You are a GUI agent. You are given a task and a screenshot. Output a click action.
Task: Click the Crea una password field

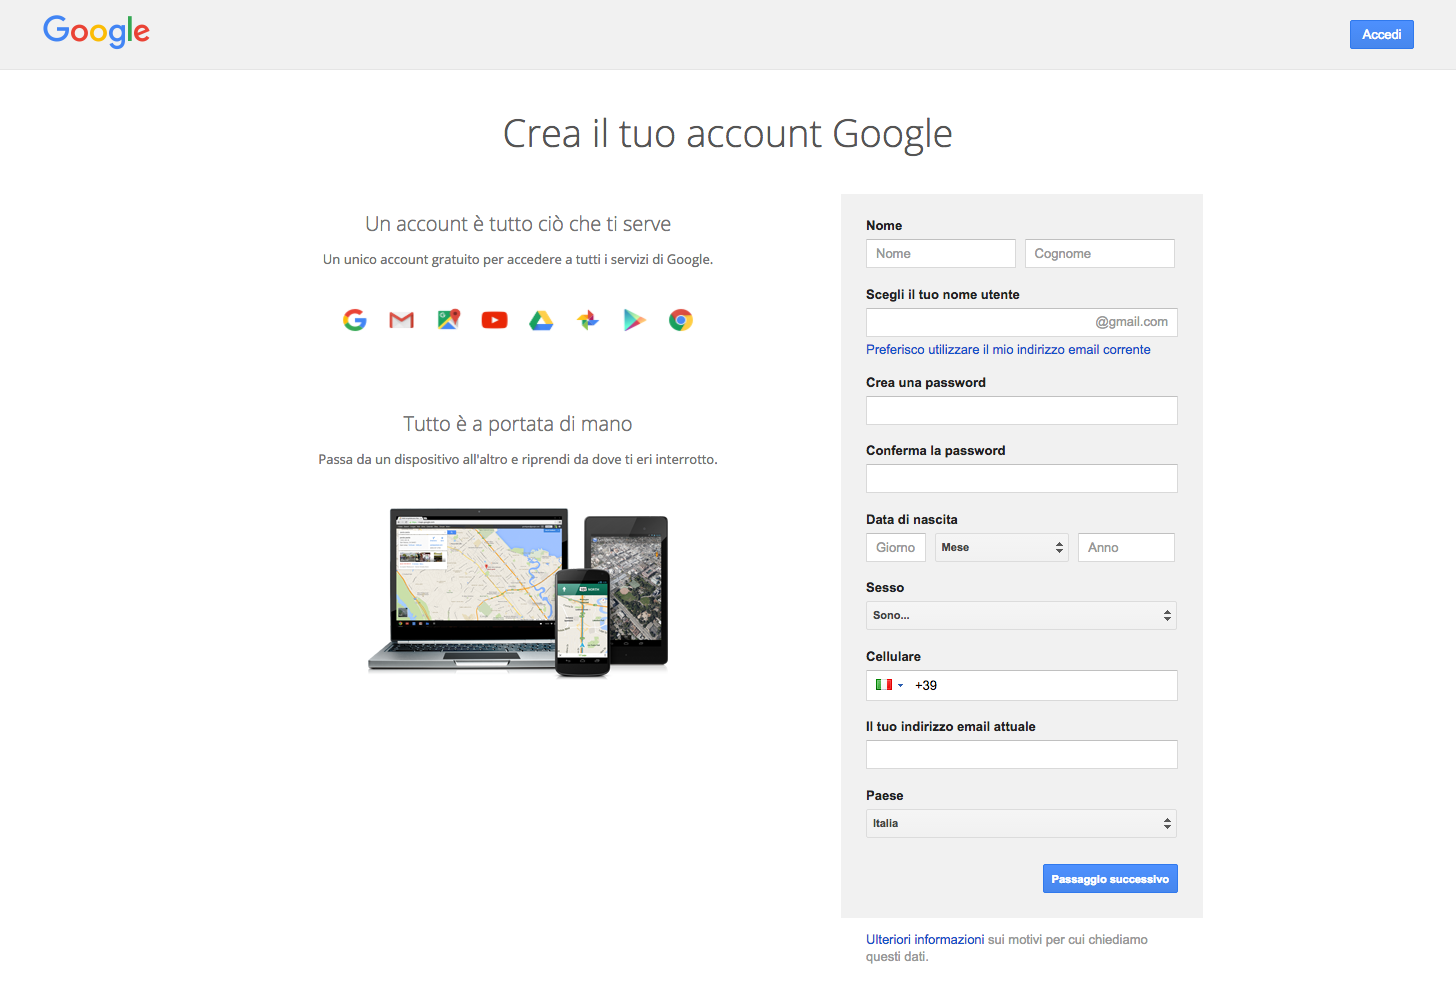coord(1021,410)
